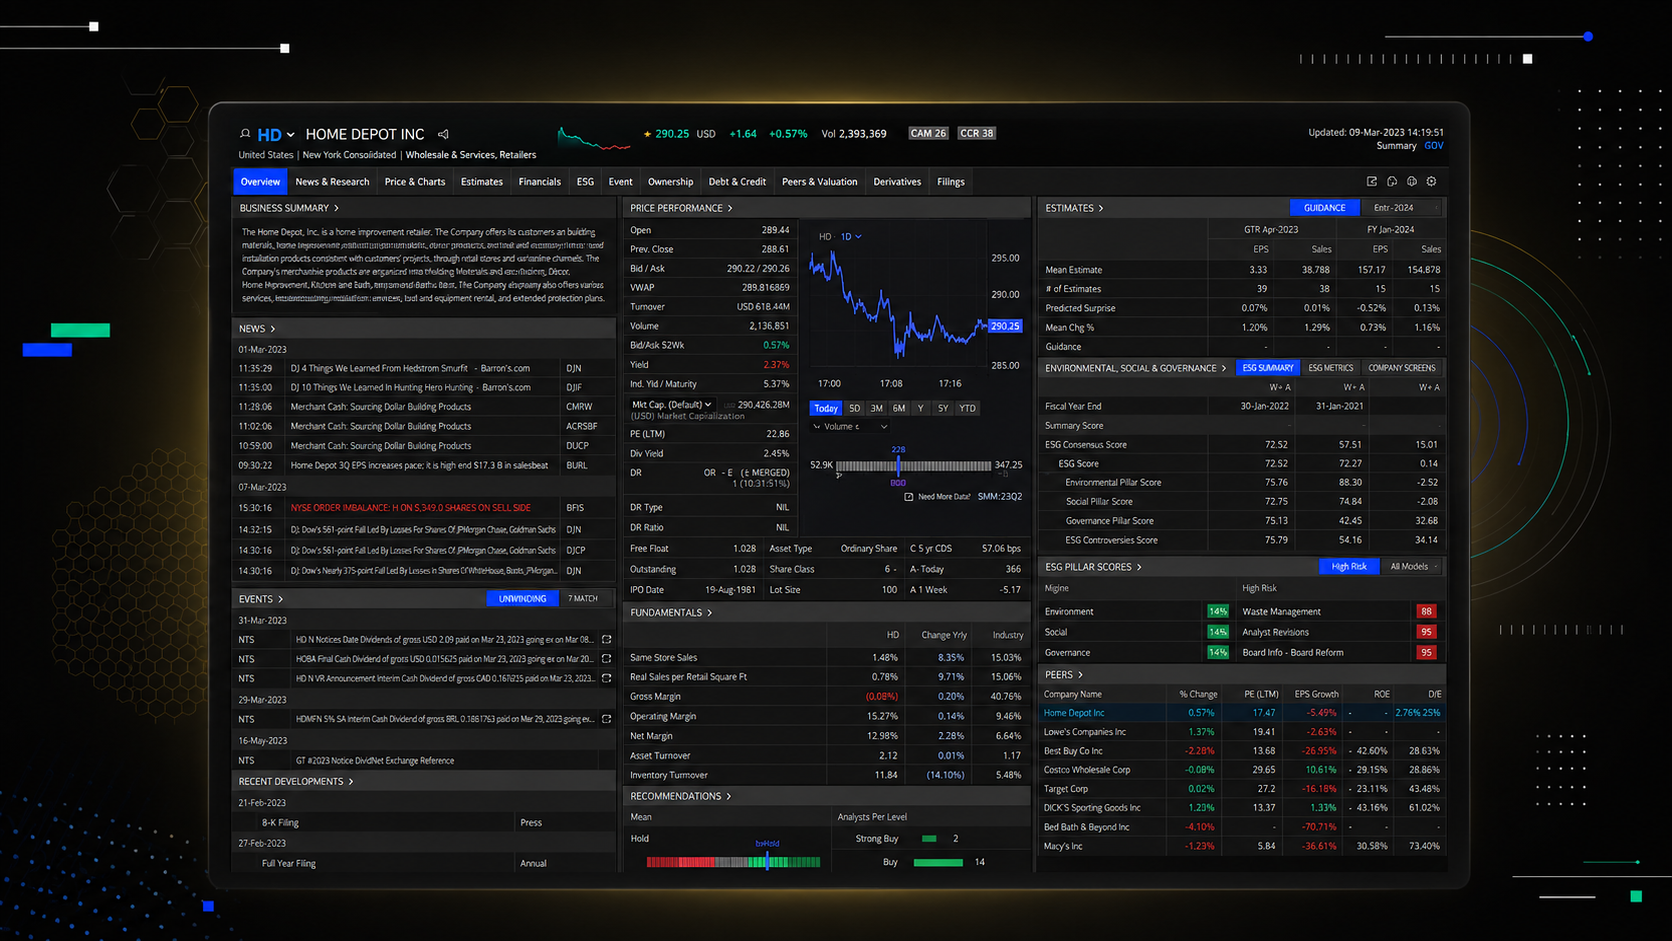Expand the Peers section header
The image size is (1672, 941).
pyautogui.click(x=1064, y=675)
